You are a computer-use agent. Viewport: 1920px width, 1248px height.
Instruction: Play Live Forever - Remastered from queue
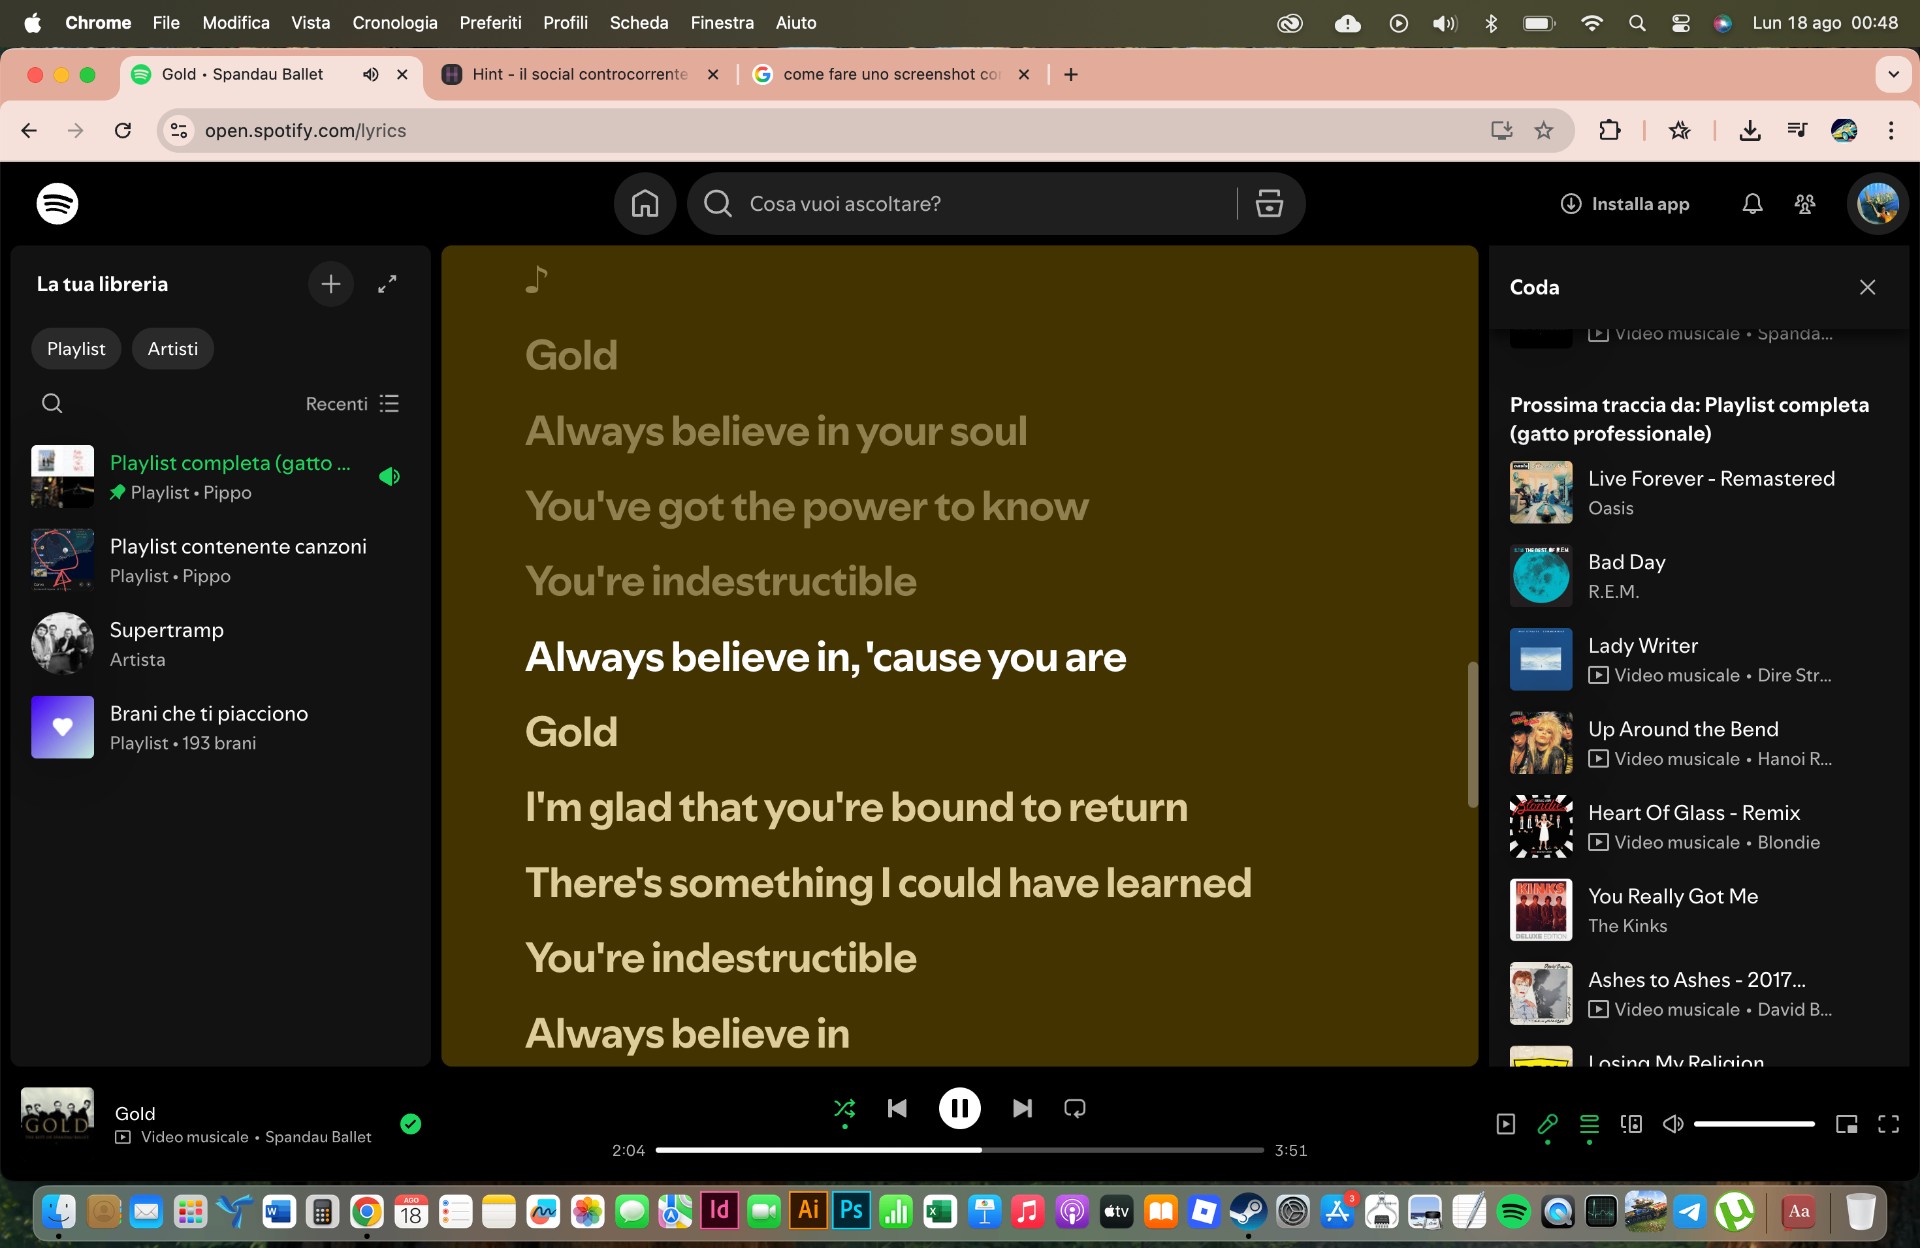[1698, 492]
